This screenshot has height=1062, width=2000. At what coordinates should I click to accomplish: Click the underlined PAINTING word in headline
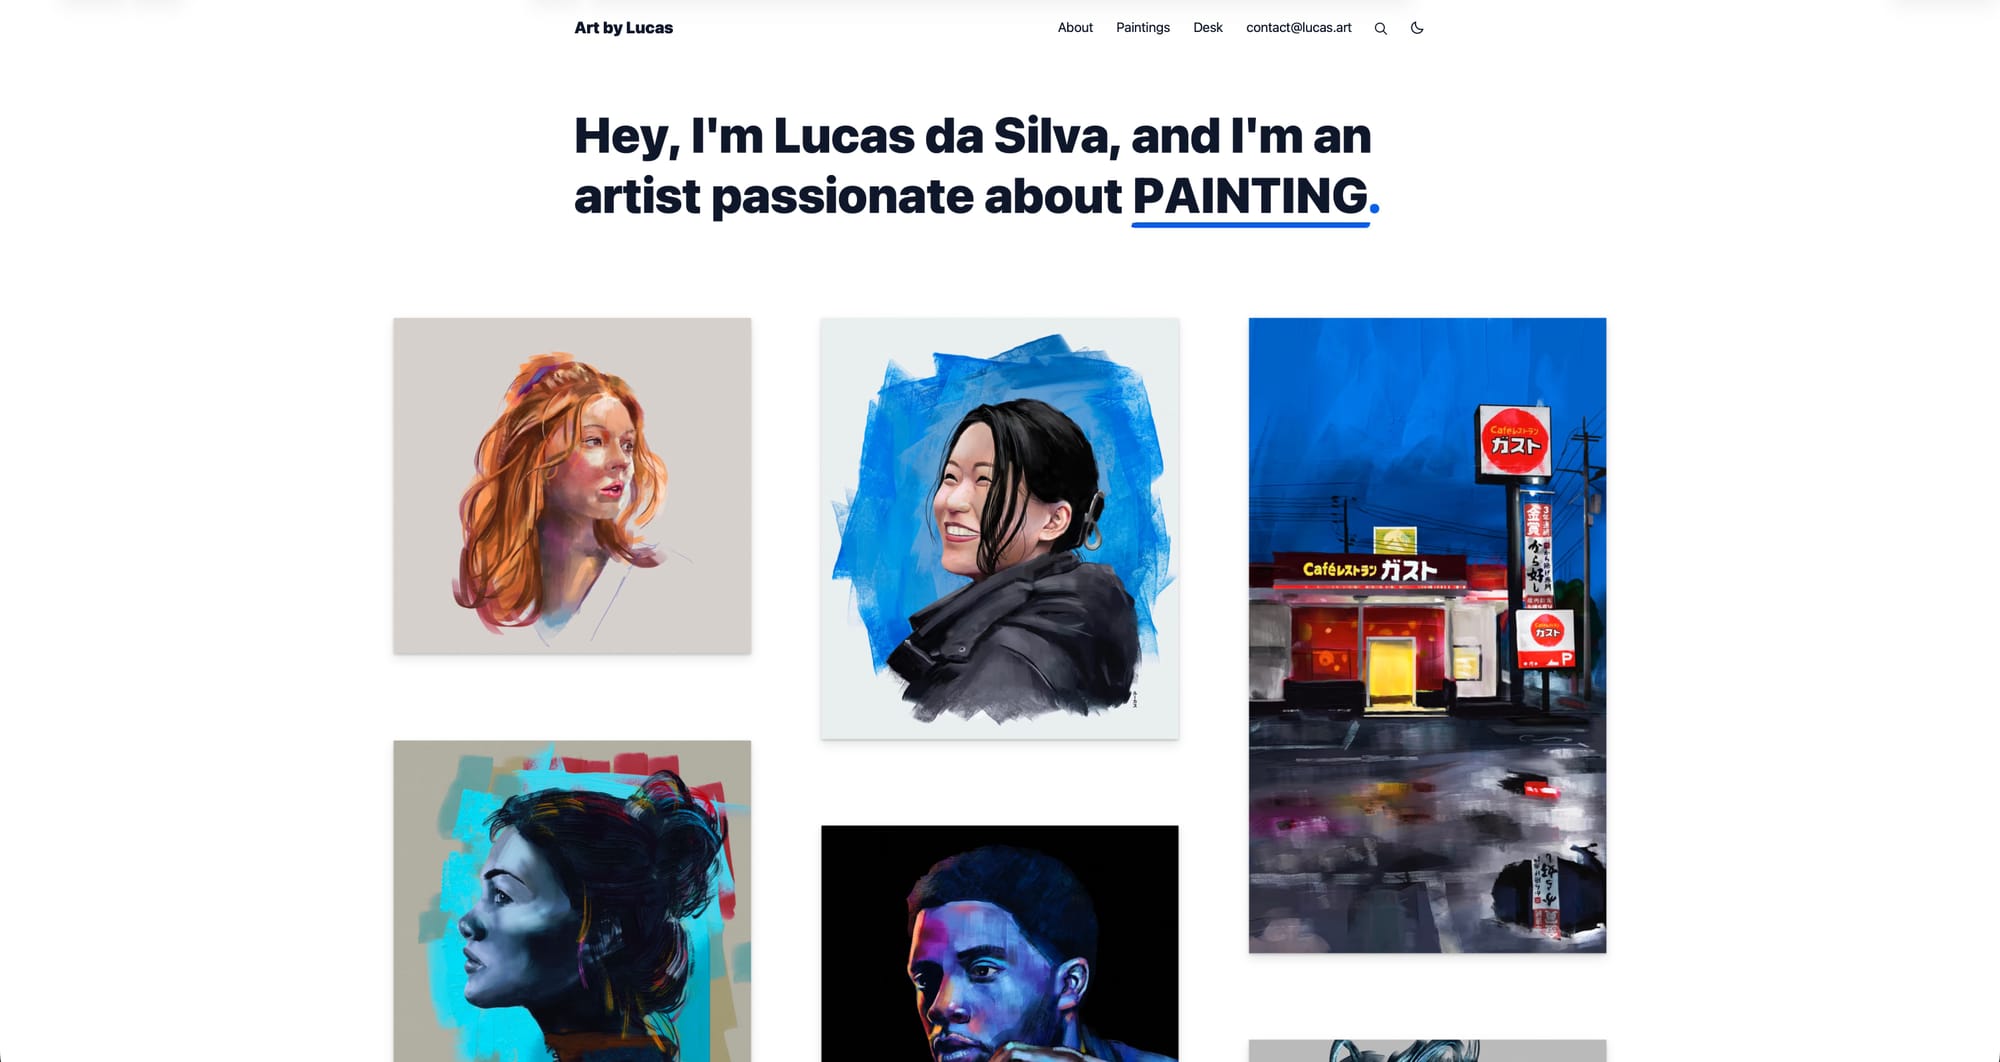point(1250,196)
